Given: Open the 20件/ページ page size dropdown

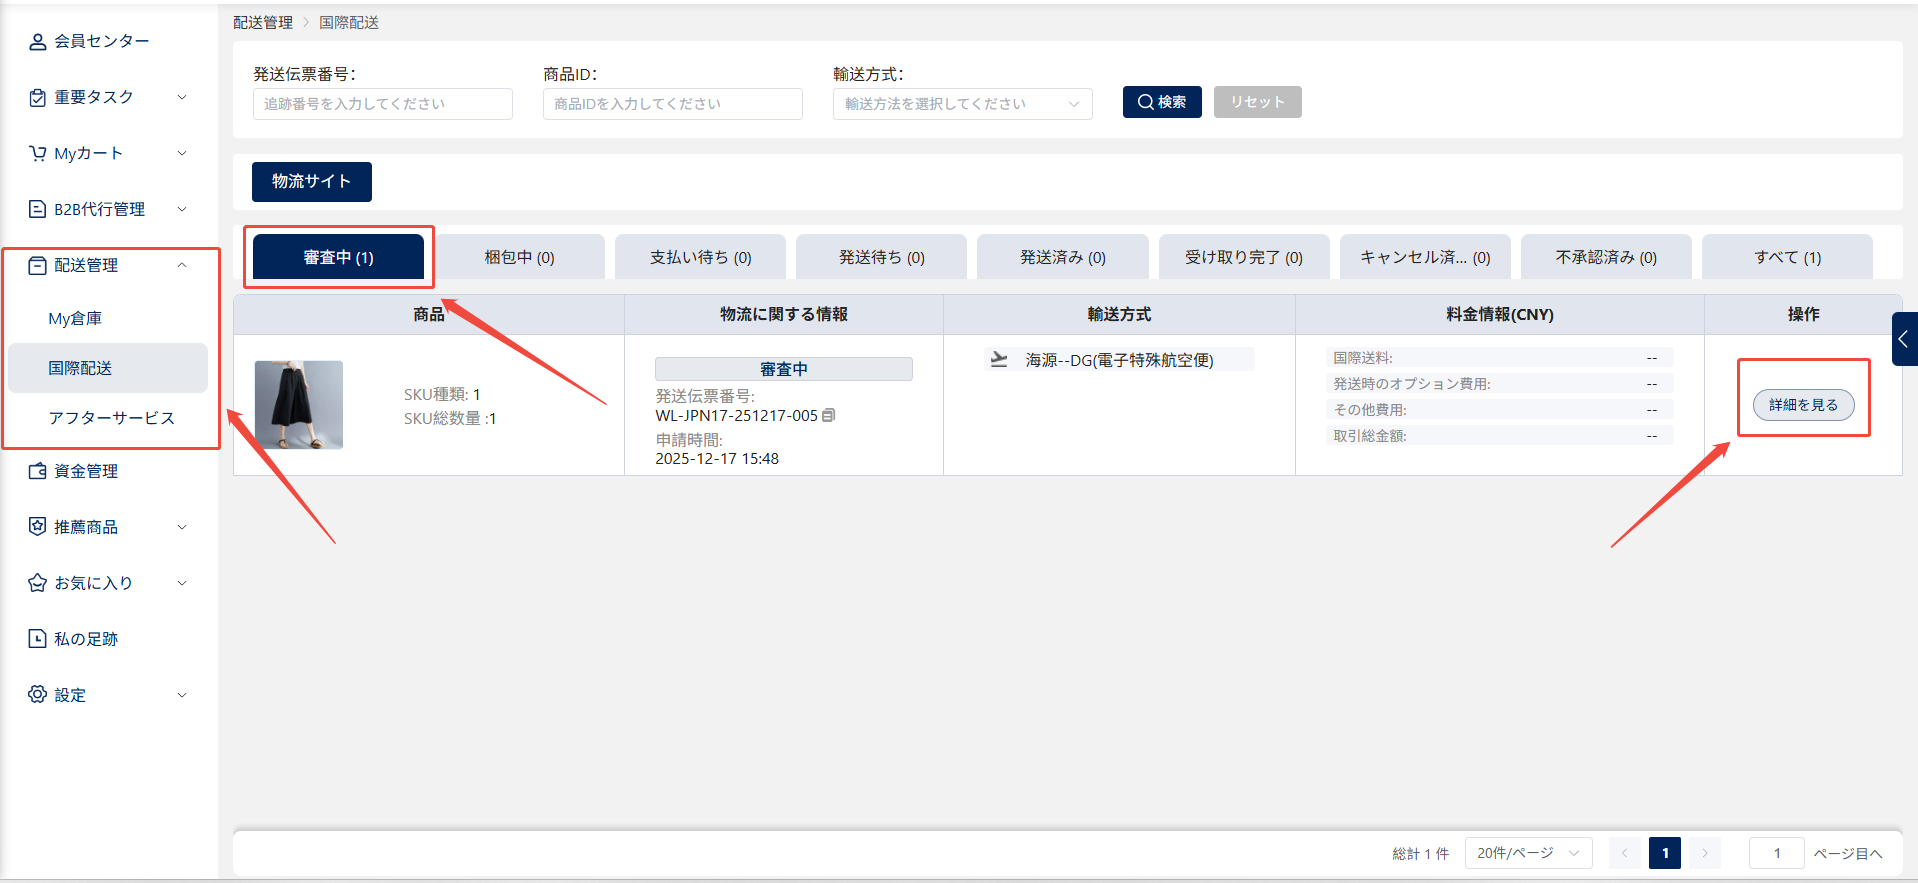Looking at the screenshot, I should (1528, 853).
